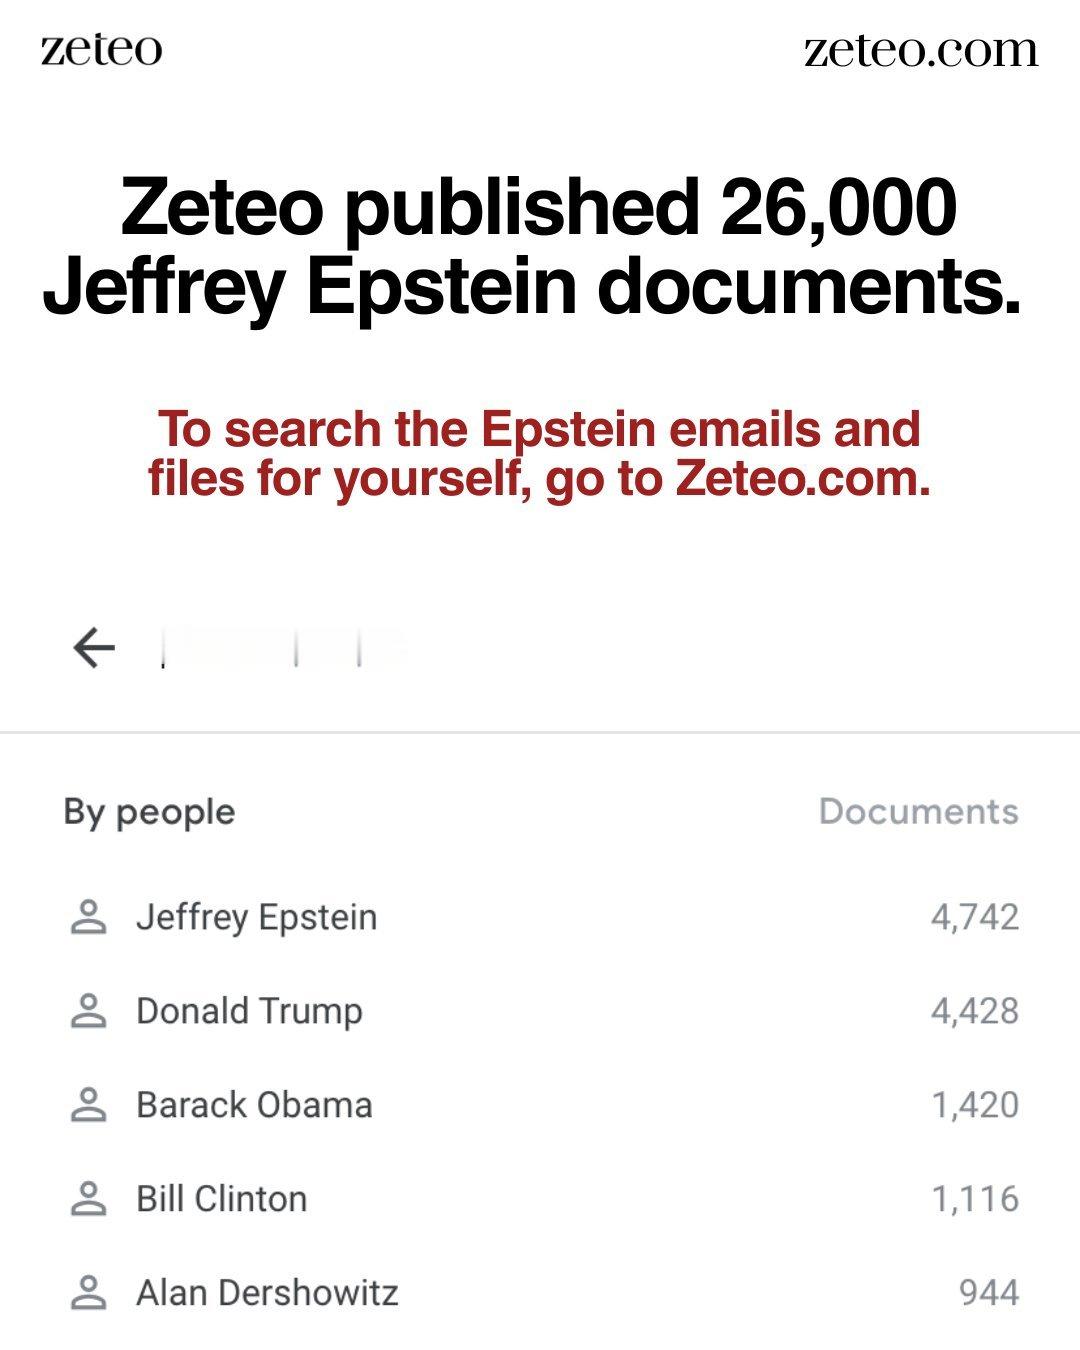Click the back arrow icon
Screen dimensions: 1080x1350
pos(91,648)
